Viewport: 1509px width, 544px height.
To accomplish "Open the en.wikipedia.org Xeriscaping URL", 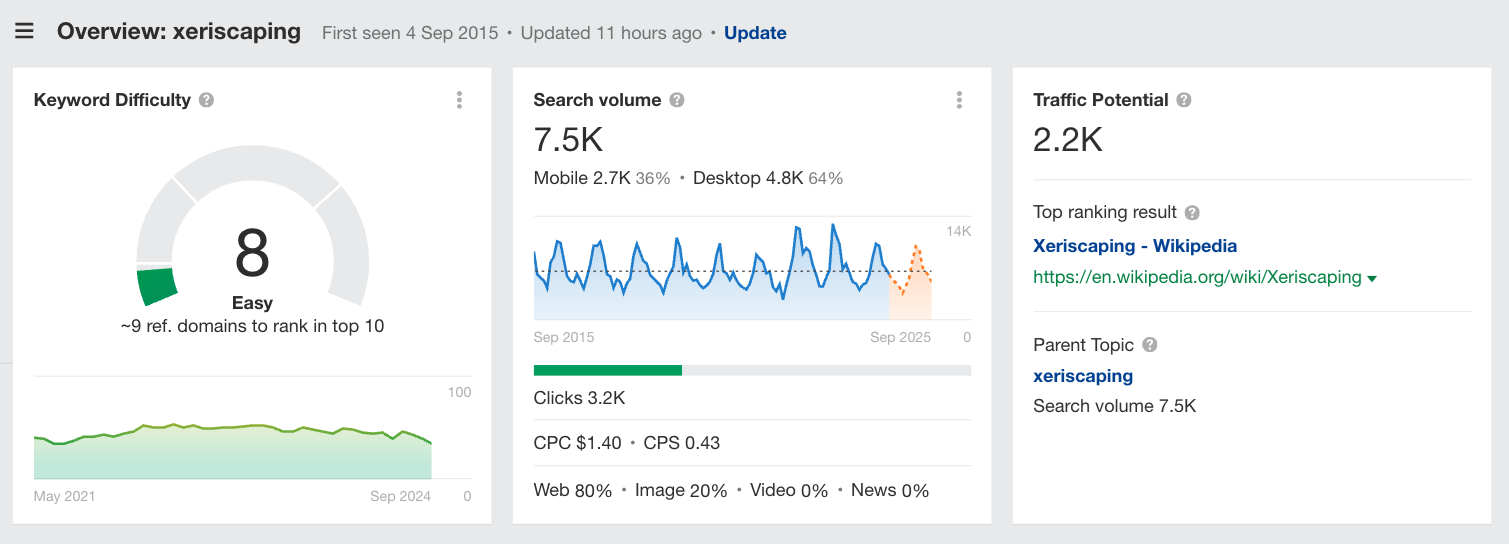I will (1196, 278).
